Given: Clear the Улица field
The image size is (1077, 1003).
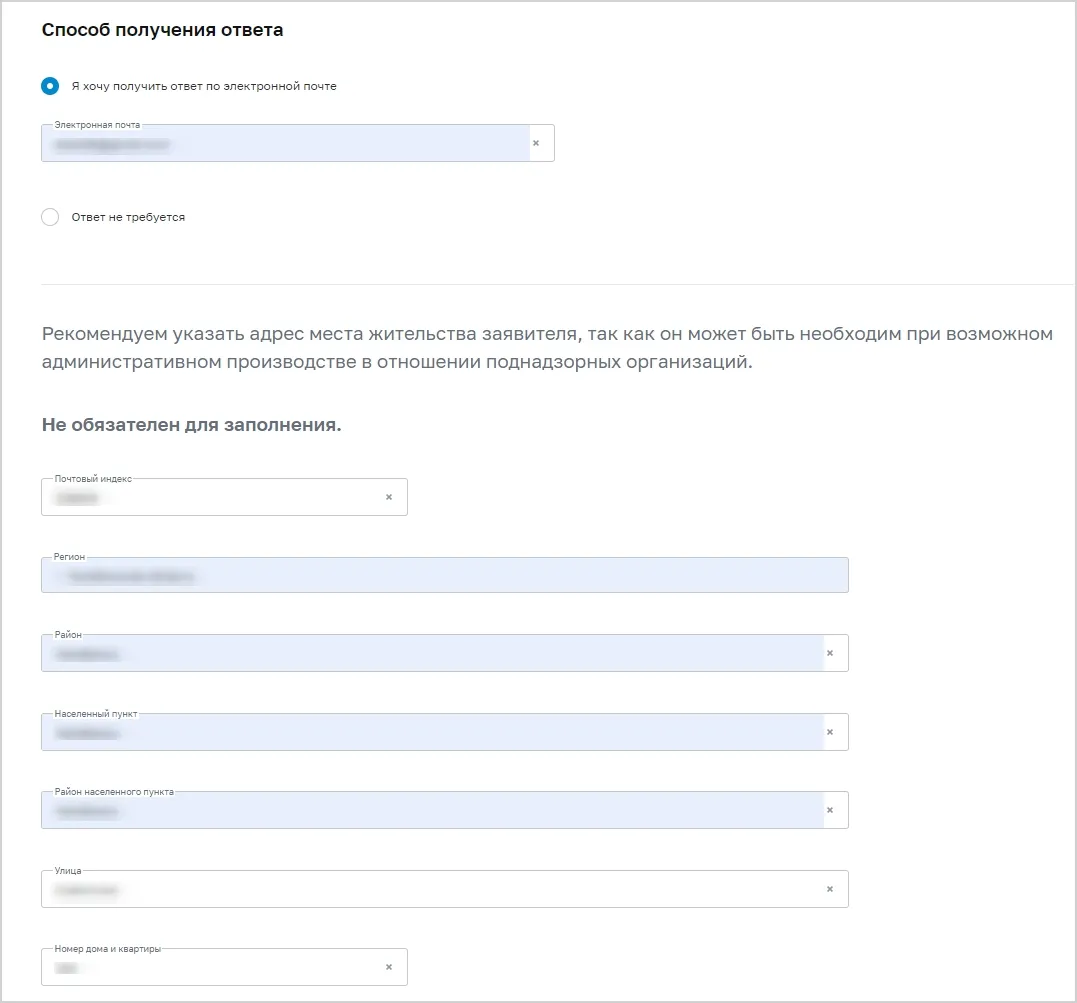Looking at the screenshot, I should pyautogui.click(x=830, y=889).
